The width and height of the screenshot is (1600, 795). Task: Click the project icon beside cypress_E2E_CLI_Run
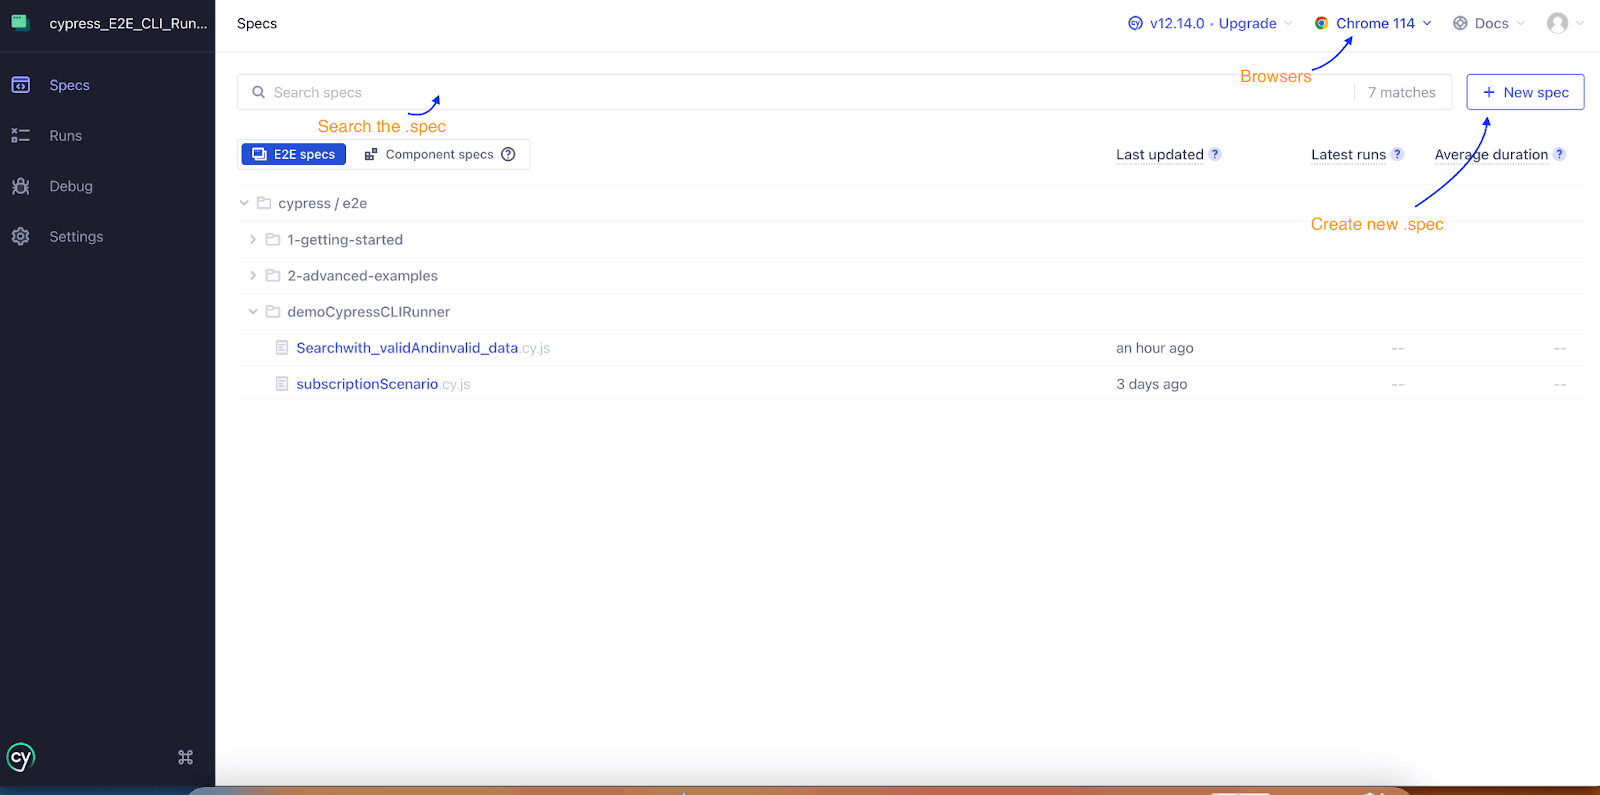20,22
